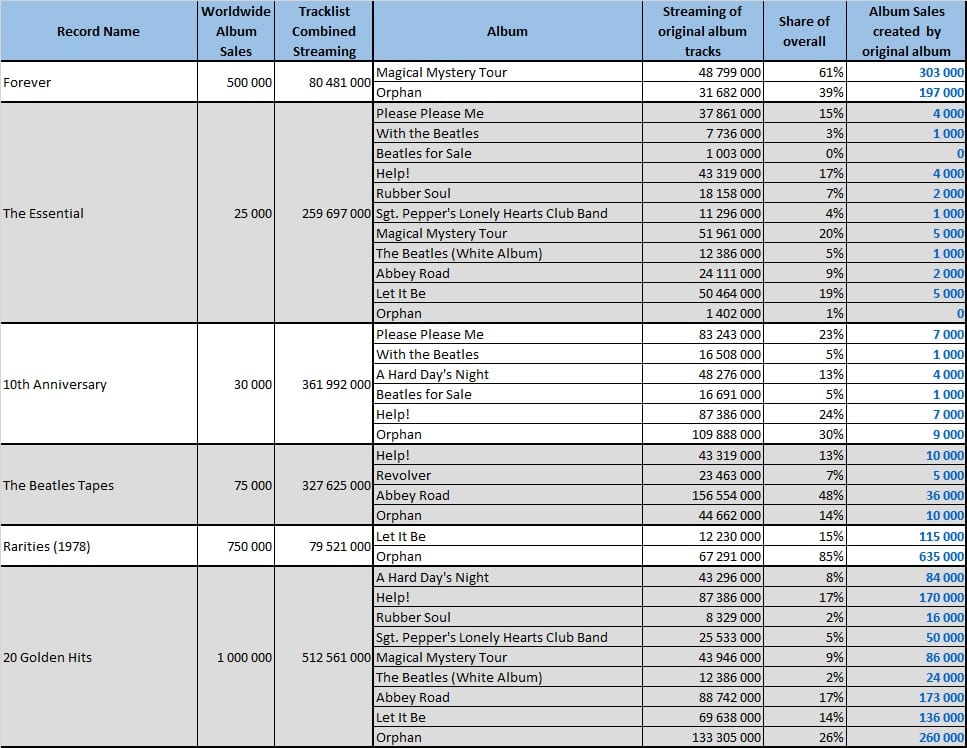Click the 24 000 album sales value
This screenshot has width=967, height=748.
point(906,677)
